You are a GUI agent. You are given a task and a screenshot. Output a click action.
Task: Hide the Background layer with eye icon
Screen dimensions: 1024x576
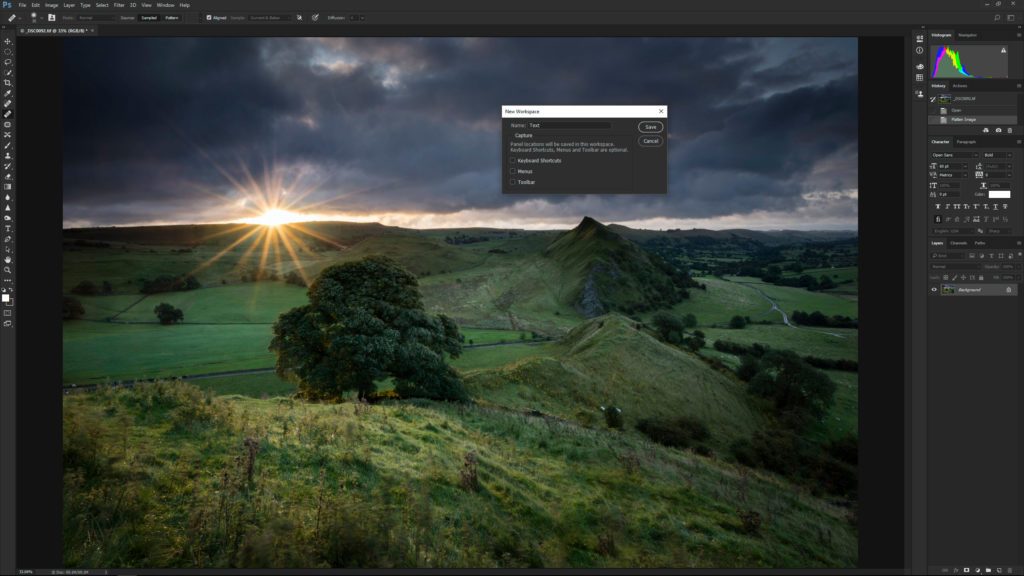pyautogui.click(x=934, y=290)
